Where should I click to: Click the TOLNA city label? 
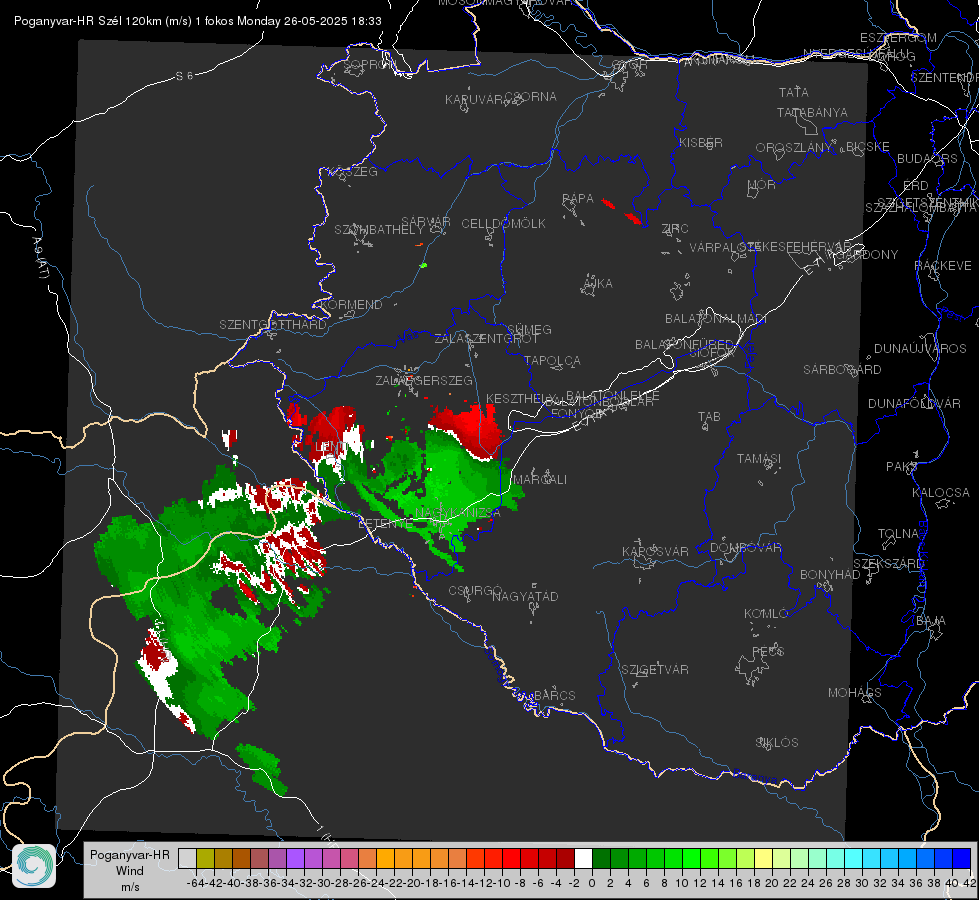[x=898, y=534]
